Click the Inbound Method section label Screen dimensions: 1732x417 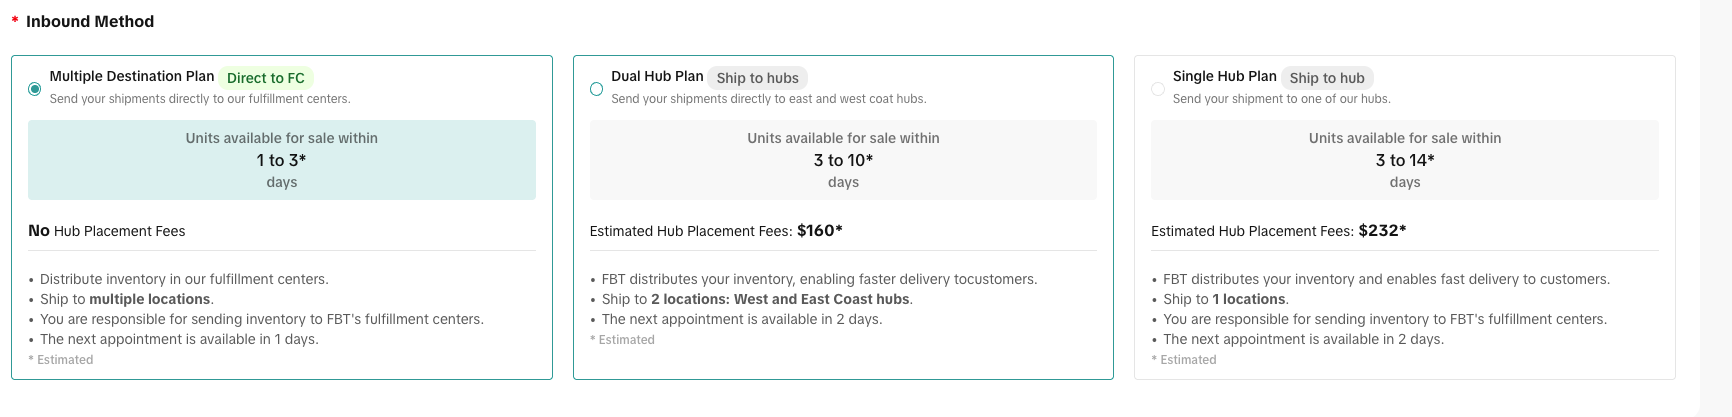tap(89, 21)
